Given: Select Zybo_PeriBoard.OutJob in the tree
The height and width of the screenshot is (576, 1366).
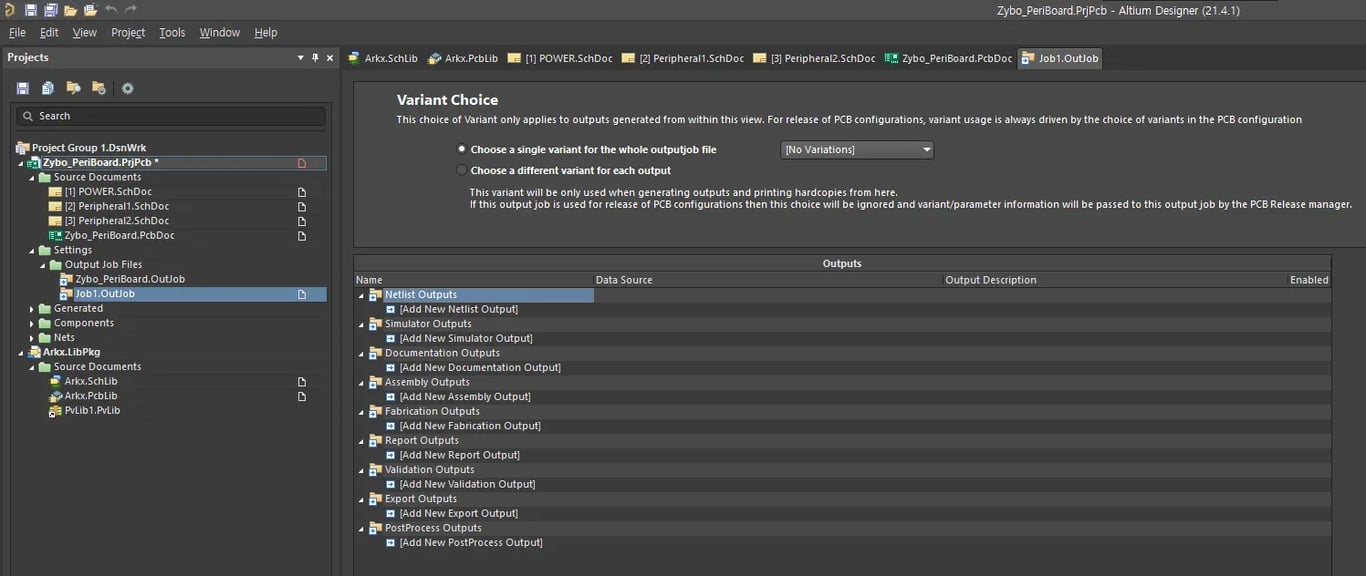Looking at the screenshot, I should pos(130,279).
